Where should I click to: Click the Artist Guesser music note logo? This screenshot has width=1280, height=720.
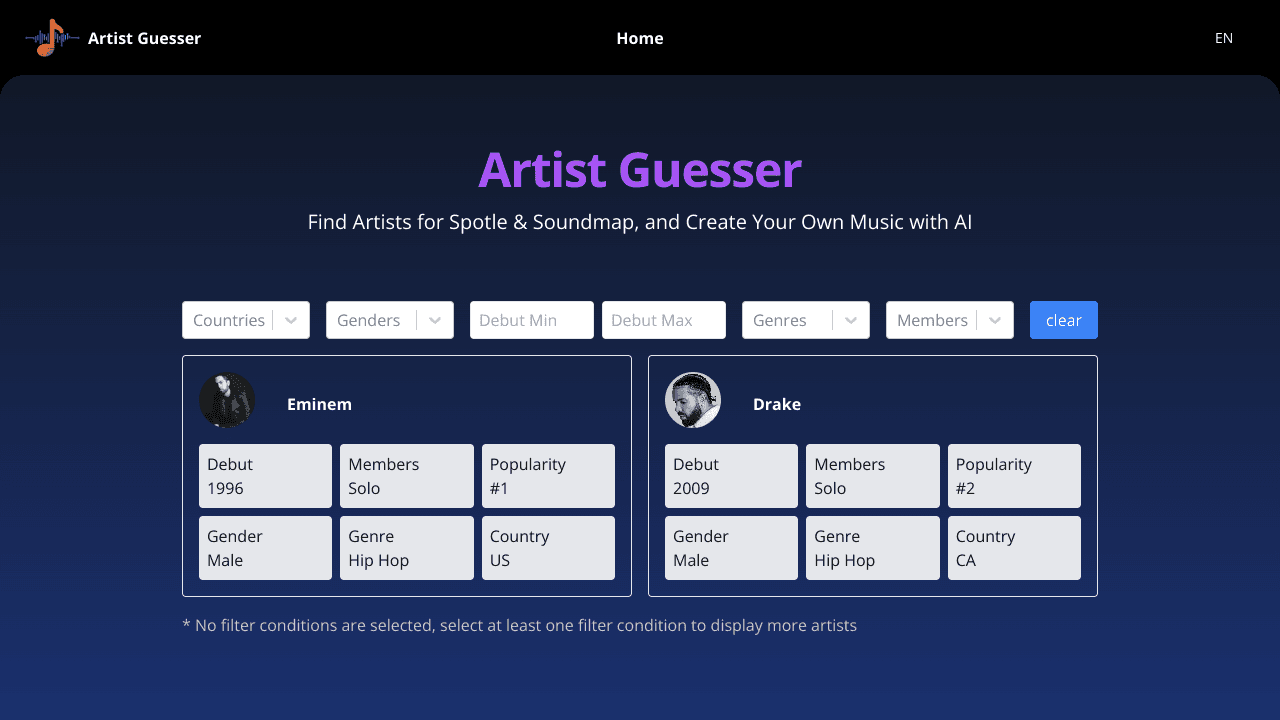point(52,38)
